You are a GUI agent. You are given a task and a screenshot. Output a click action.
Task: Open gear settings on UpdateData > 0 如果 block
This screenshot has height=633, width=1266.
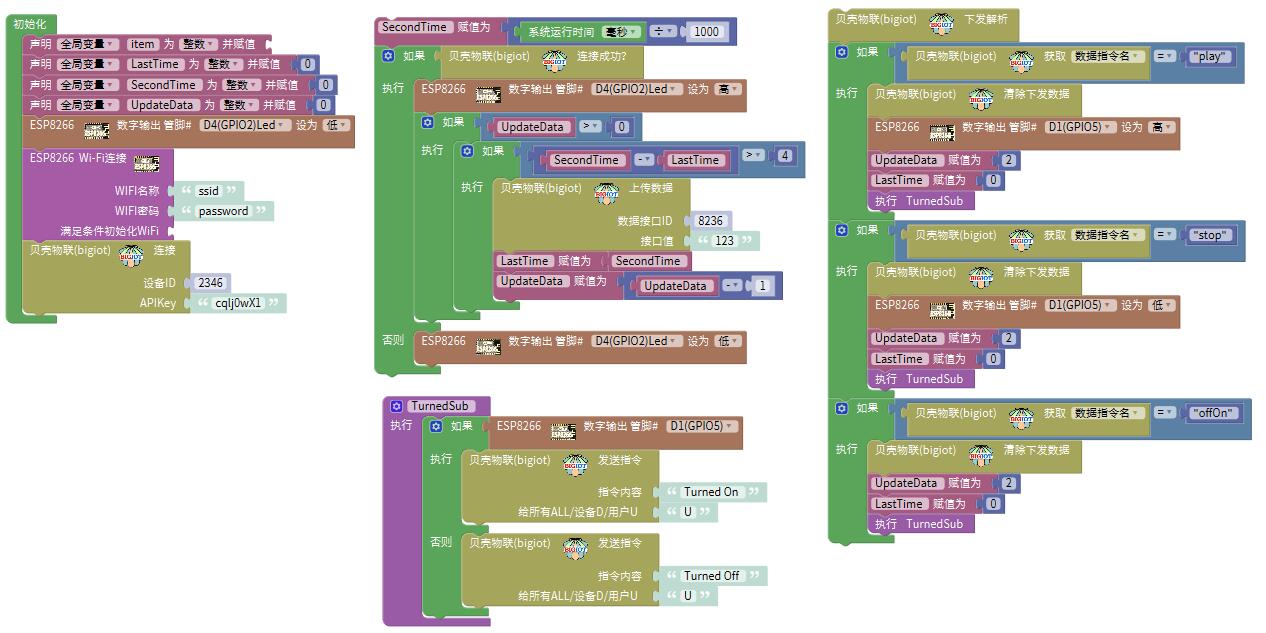click(x=428, y=122)
